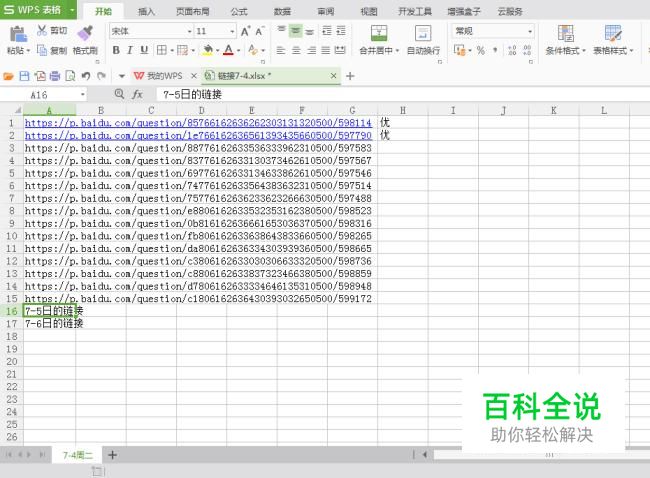Viewport: 650px width, 478px height.
Task: Switch to the 审阅 ribbon tab
Action: [326, 11]
